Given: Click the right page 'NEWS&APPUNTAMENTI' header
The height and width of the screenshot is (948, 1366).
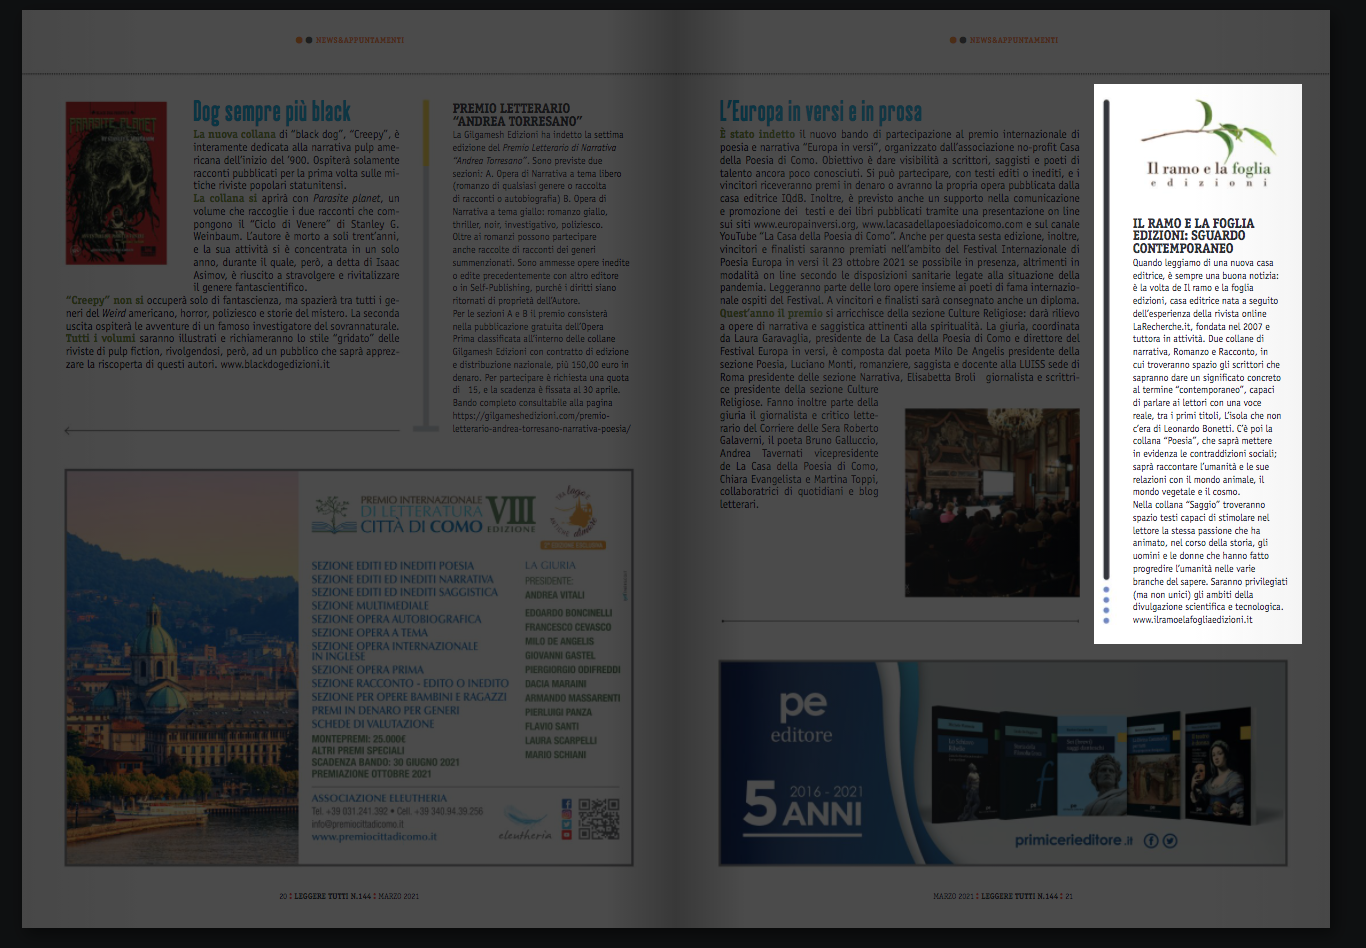Looking at the screenshot, I should 1014,40.
